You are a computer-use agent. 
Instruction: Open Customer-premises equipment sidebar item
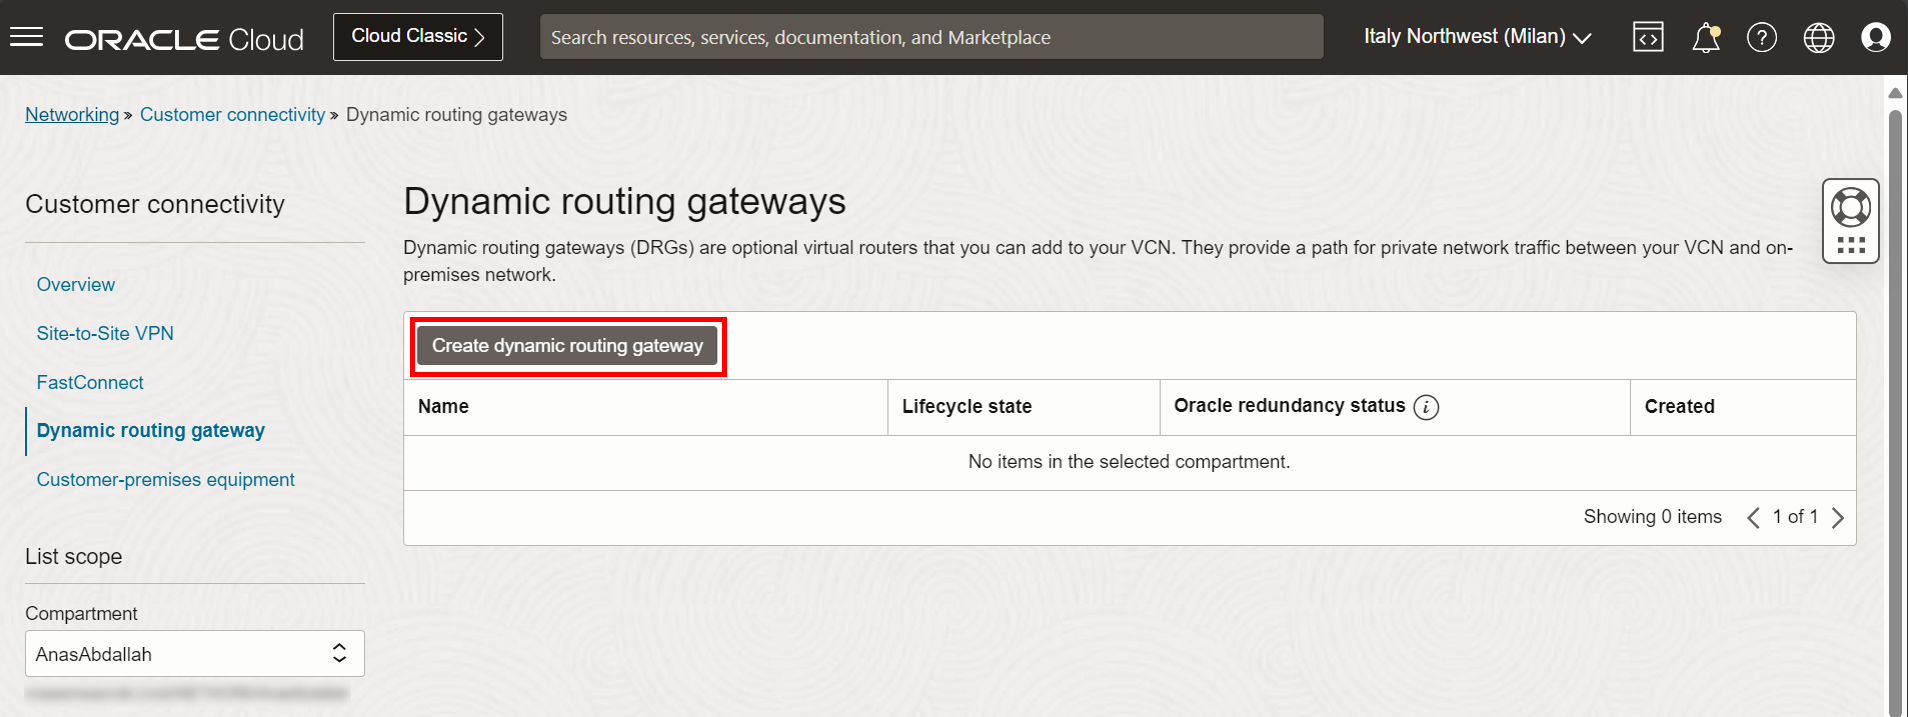(166, 480)
